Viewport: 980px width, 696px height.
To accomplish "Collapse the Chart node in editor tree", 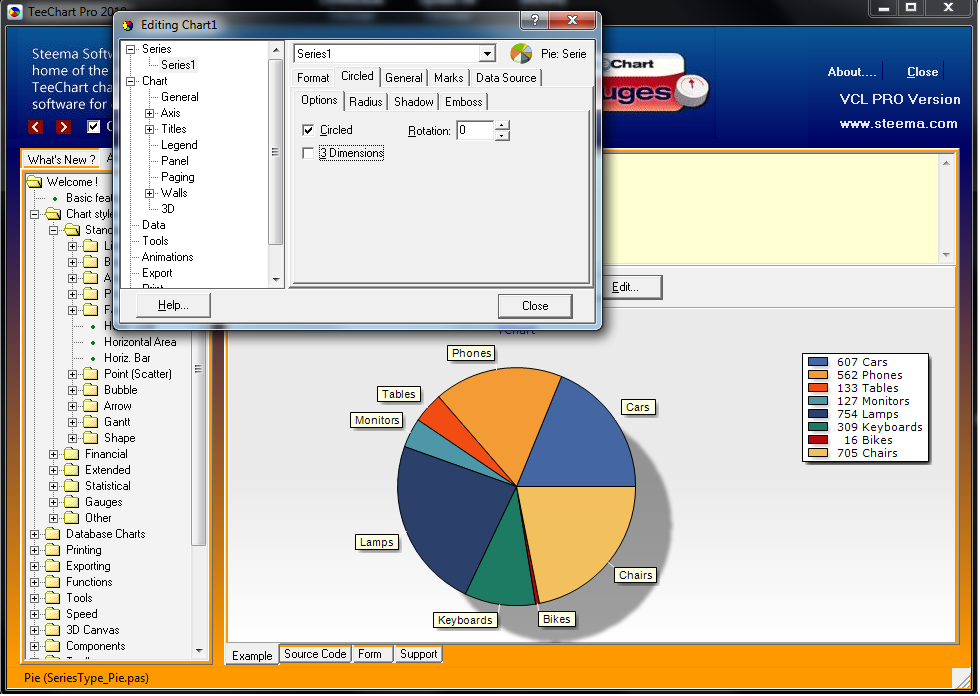I will [x=131, y=81].
